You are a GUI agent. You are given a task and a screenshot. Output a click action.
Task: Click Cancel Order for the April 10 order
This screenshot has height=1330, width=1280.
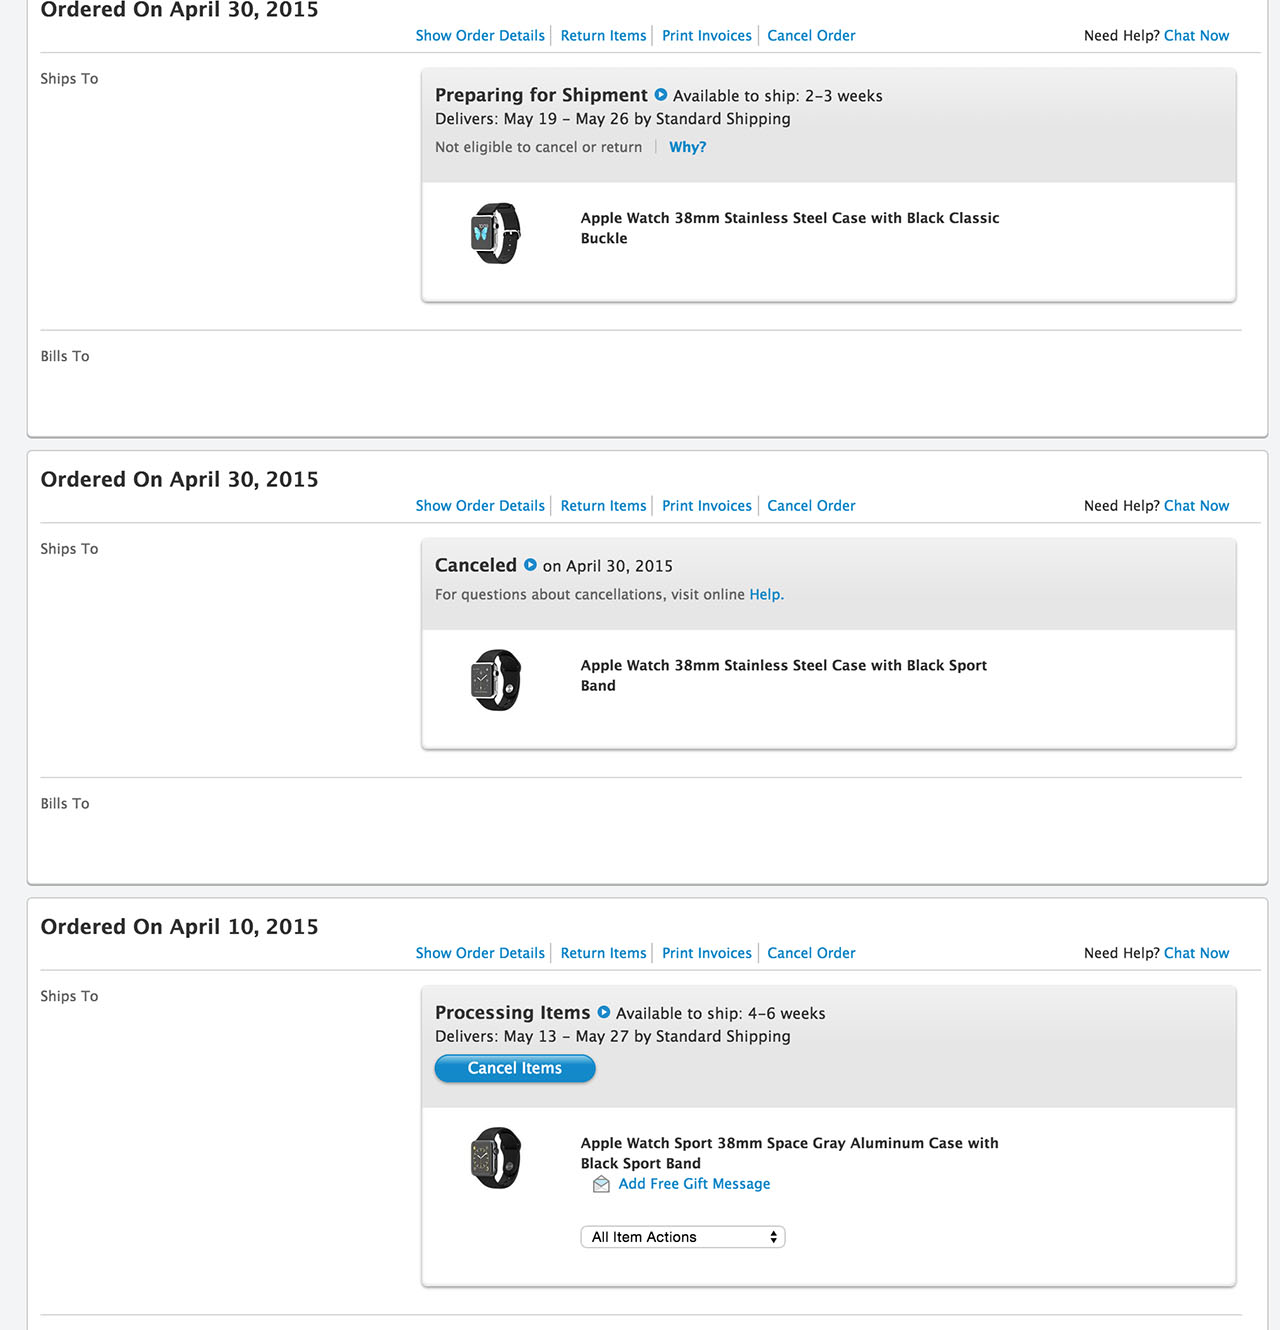point(811,953)
